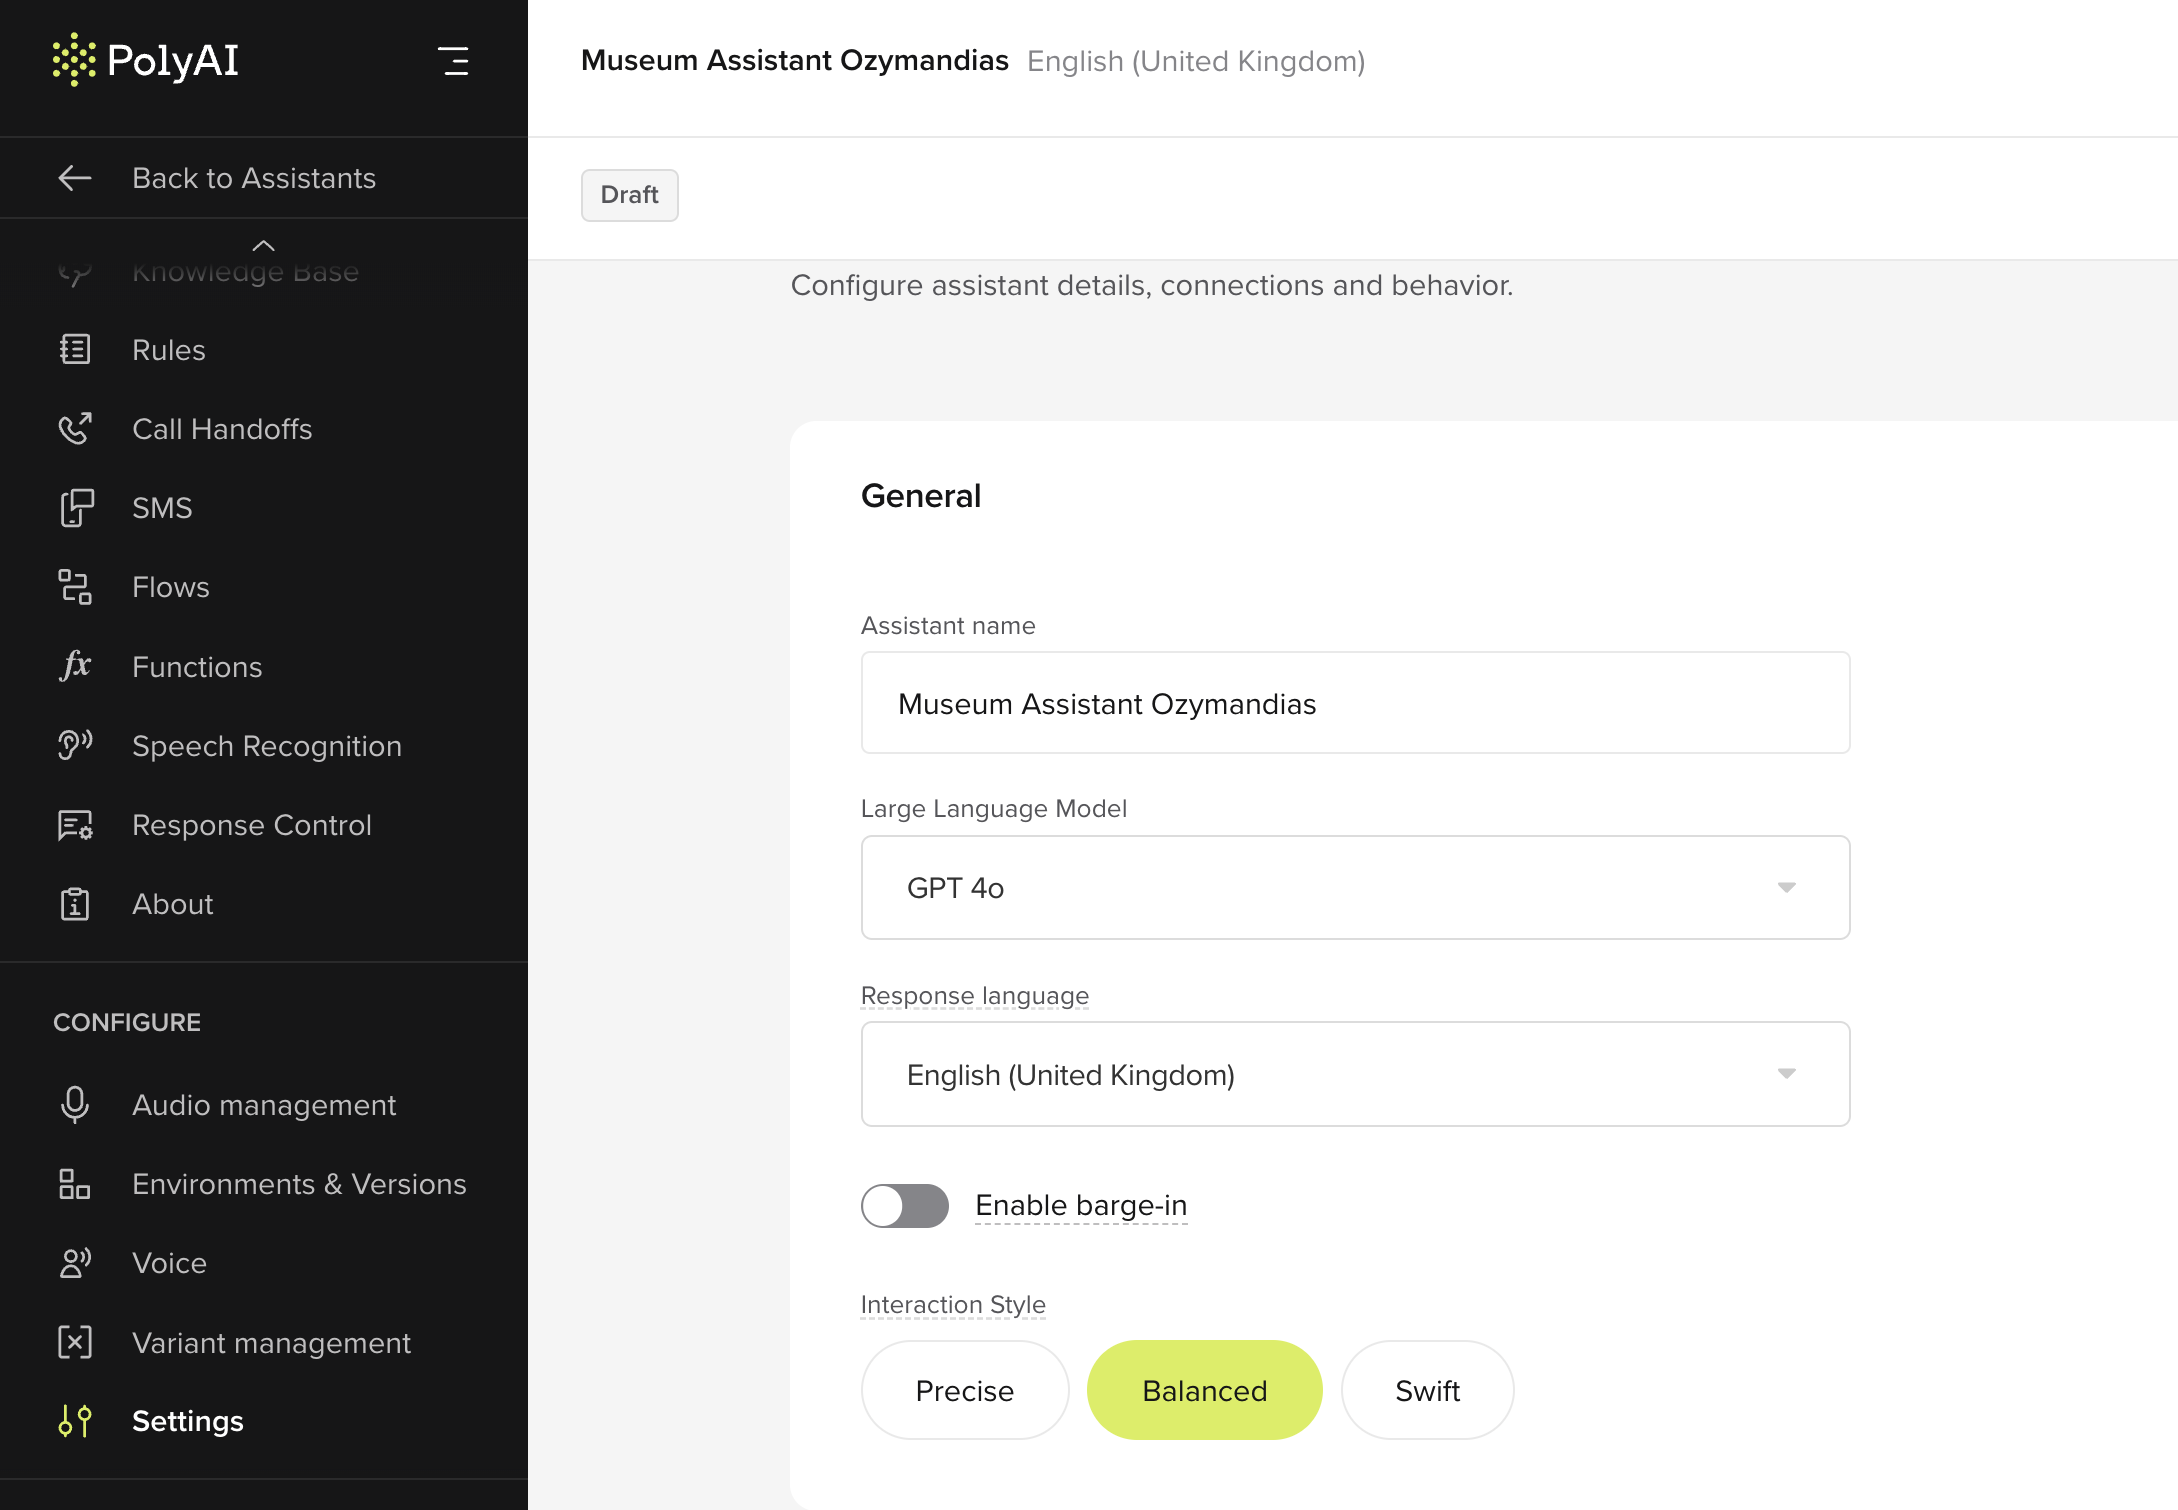This screenshot has height=1510, width=2178.
Task: Click the PolyAI logo icon
Action: 74,60
